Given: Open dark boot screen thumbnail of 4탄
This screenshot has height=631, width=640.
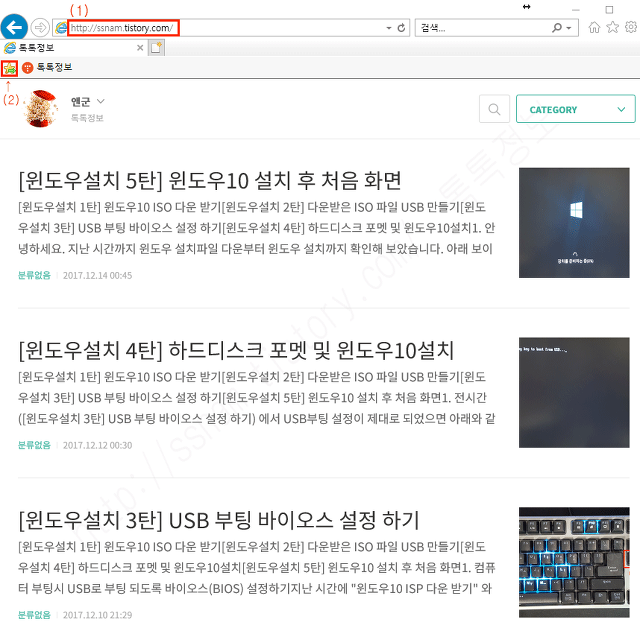Looking at the screenshot, I should (x=574, y=393).
